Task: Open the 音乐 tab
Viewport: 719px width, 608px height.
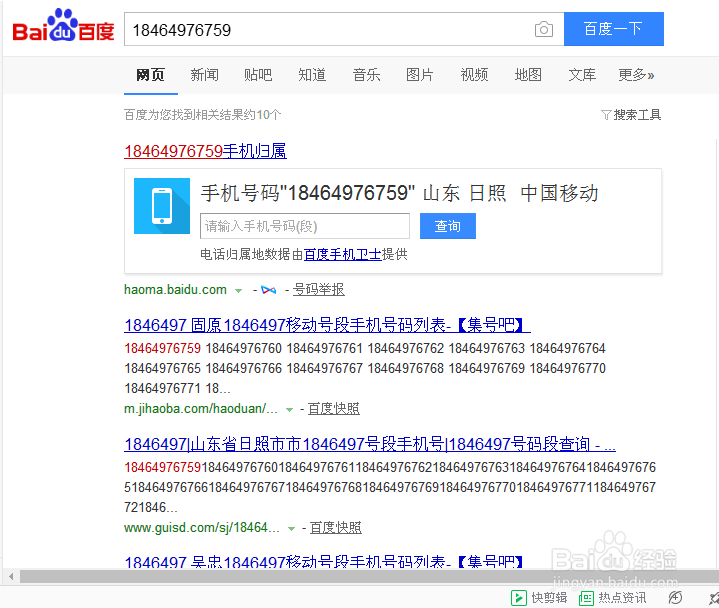Action: coord(366,74)
